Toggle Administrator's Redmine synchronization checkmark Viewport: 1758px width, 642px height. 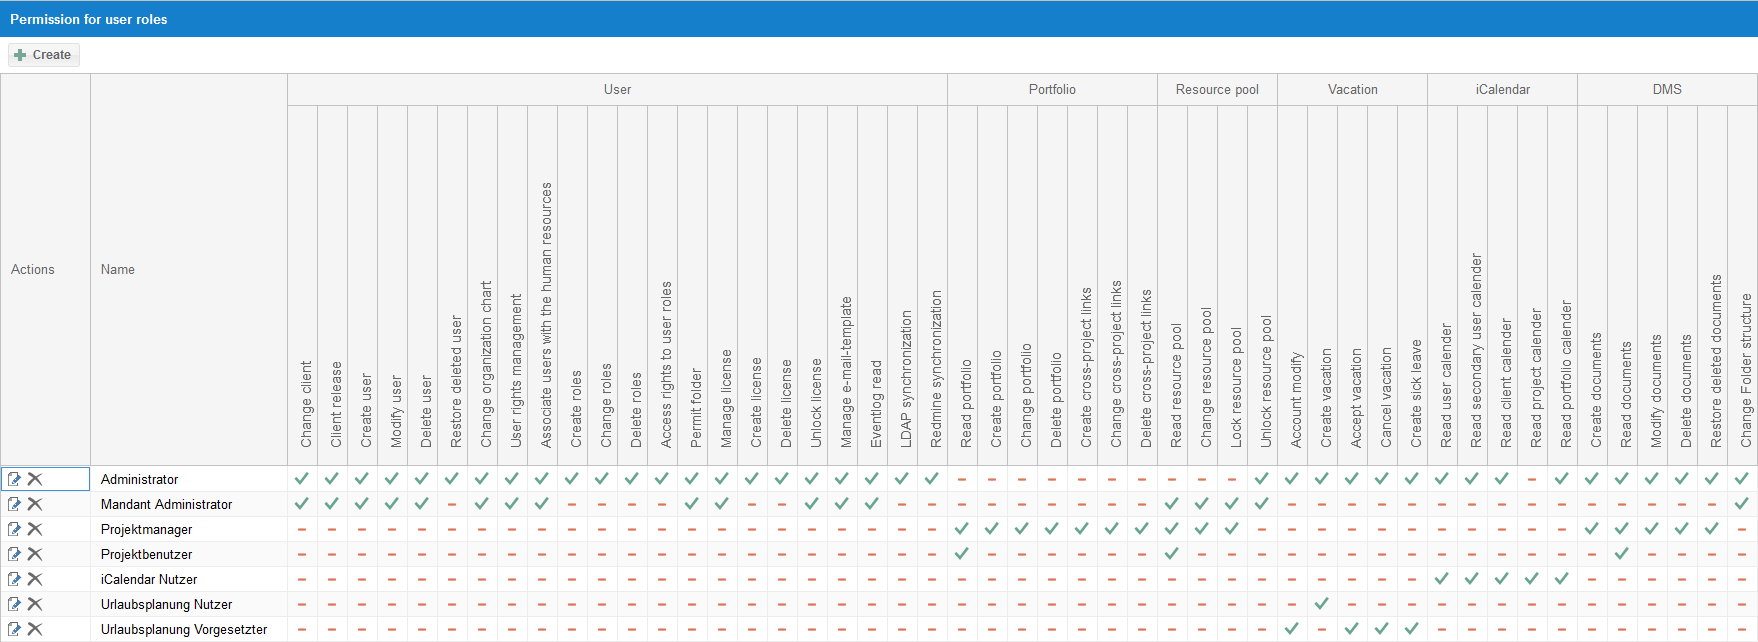point(932,479)
